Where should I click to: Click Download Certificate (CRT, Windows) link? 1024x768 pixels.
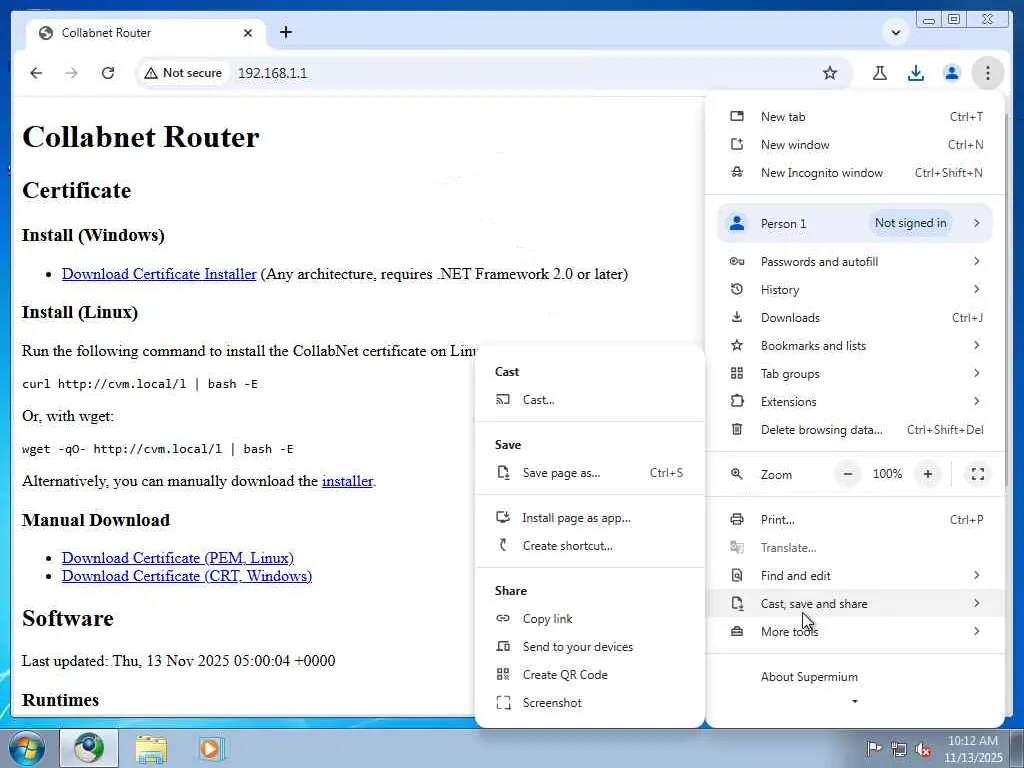click(x=187, y=576)
